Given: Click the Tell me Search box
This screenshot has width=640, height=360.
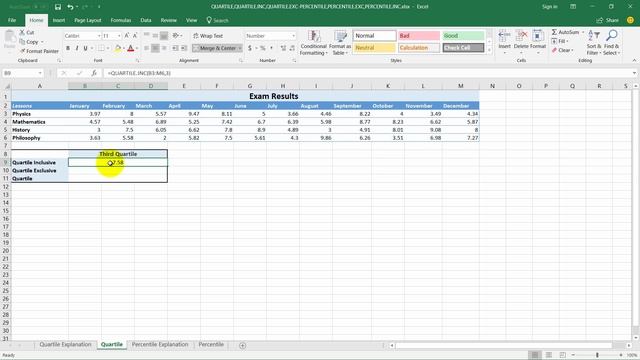Looking at the screenshot, I should [x=218, y=20].
